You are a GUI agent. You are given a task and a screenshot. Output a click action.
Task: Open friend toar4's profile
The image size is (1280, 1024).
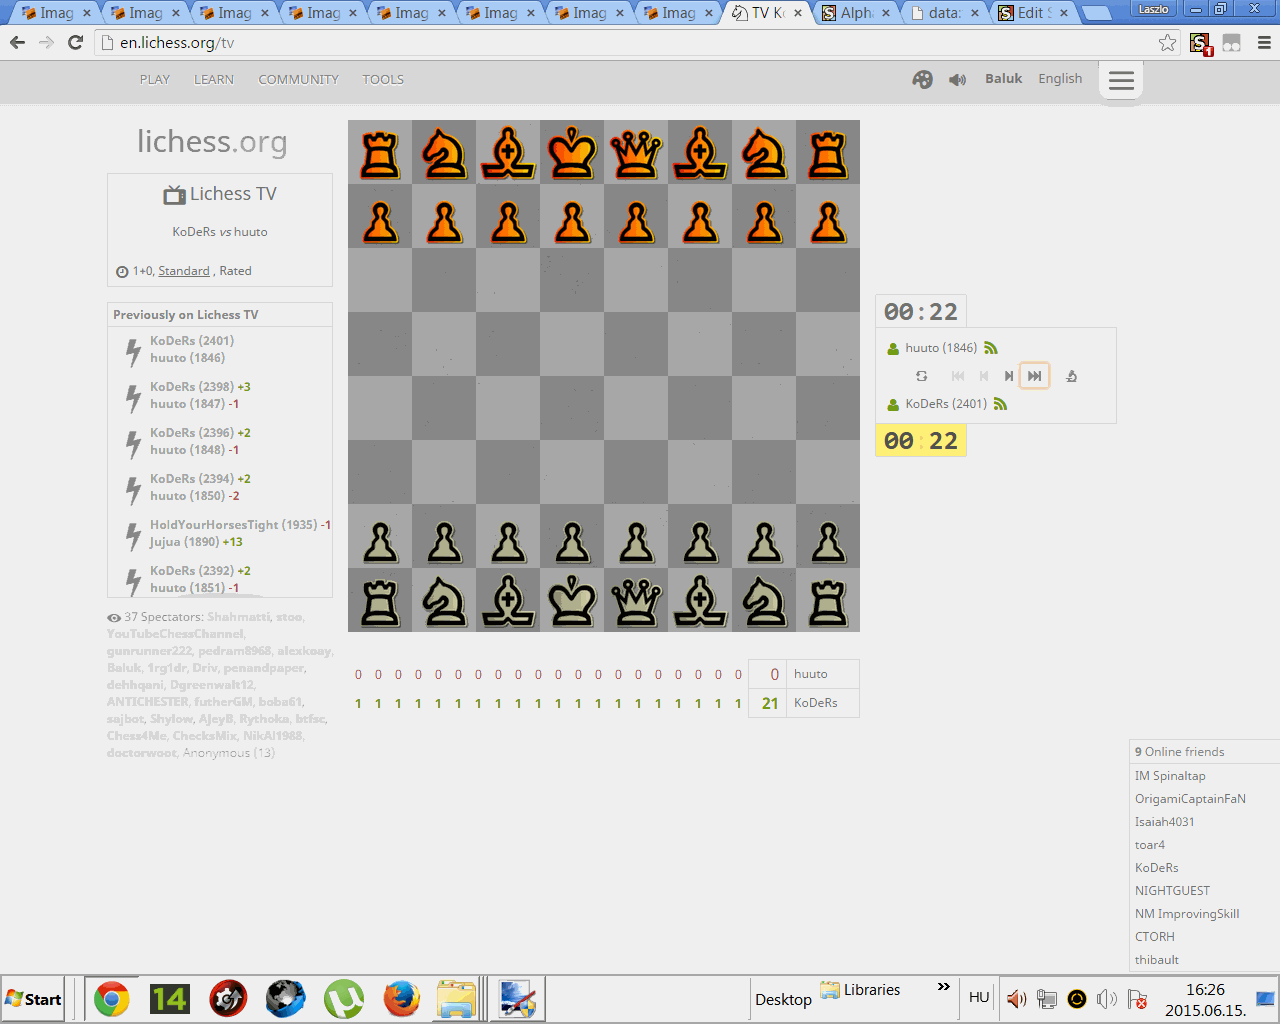point(1150,845)
